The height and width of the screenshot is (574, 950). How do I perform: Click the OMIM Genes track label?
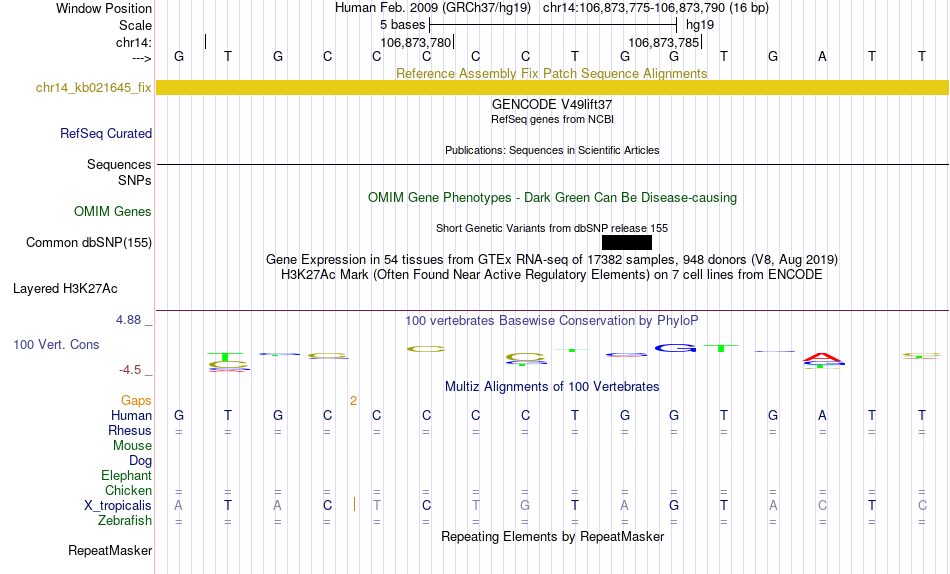pos(113,212)
